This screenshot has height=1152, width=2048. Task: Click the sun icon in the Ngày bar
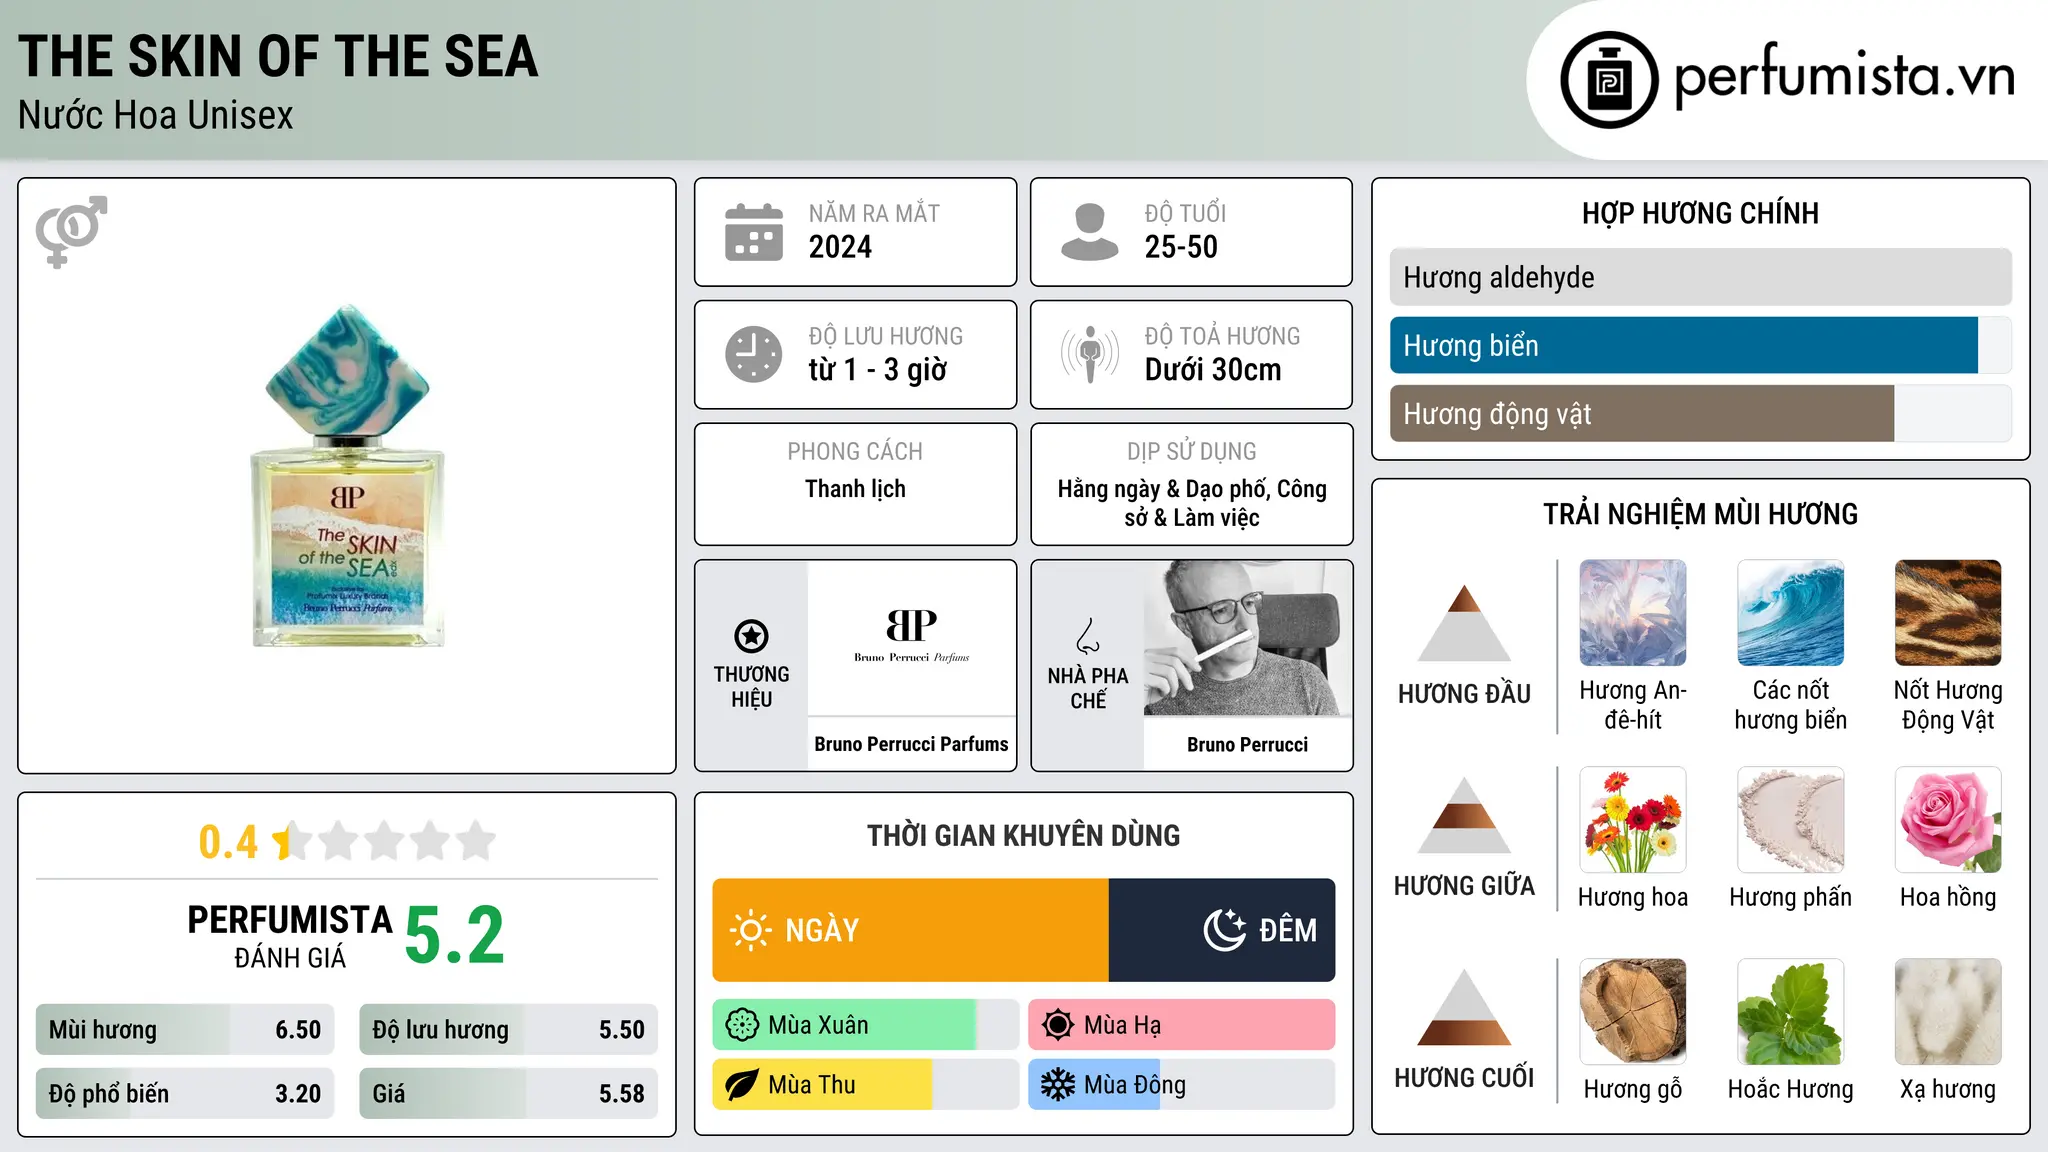(x=750, y=930)
